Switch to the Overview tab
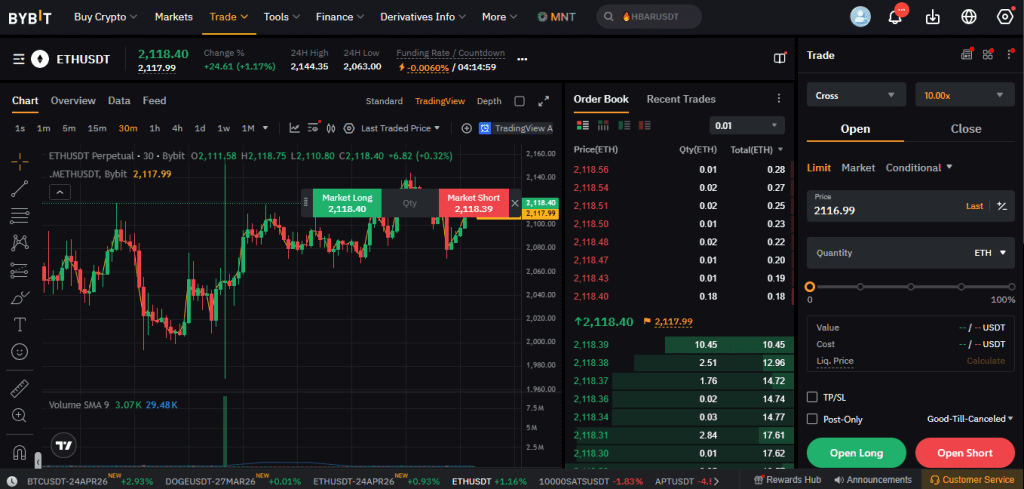The image size is (1024, 489). 73,101
